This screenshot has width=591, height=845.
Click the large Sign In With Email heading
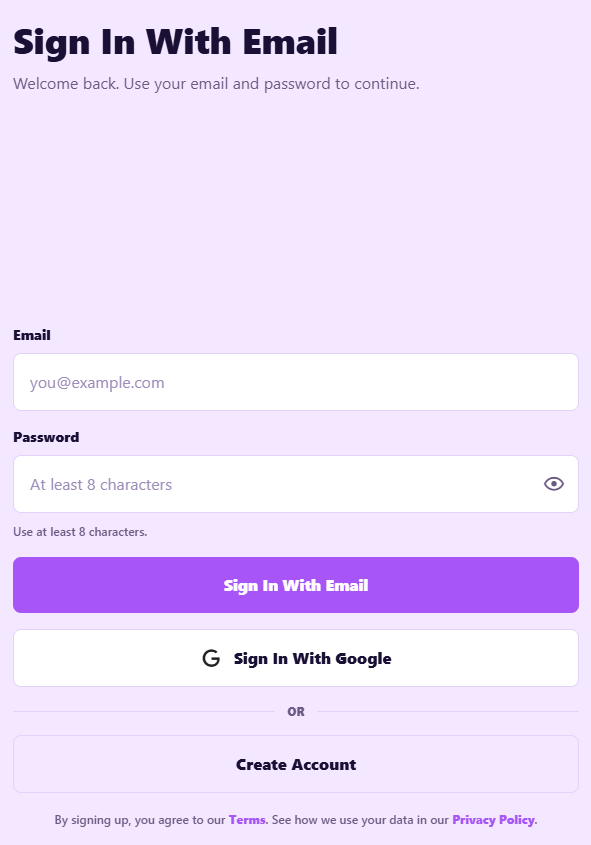pyautogui.click(x=175, y=42)
